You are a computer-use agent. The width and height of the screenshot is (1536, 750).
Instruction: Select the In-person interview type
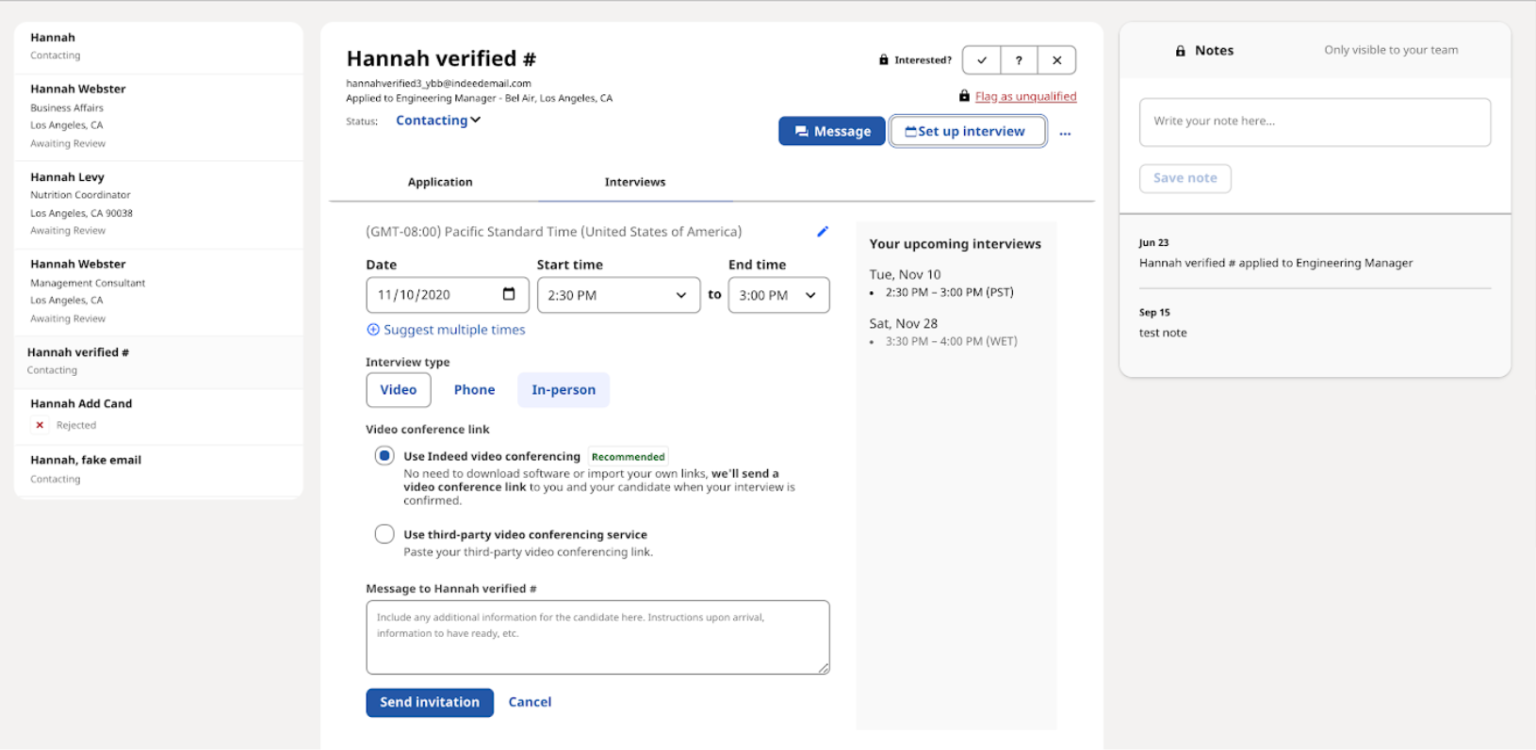point(563,389)
